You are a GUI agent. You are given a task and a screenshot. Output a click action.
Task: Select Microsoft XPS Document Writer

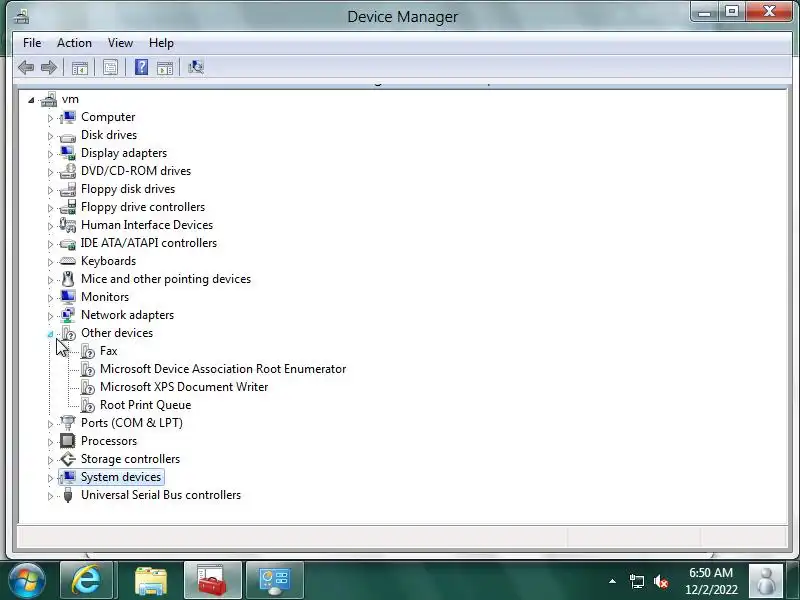(184, 387)
